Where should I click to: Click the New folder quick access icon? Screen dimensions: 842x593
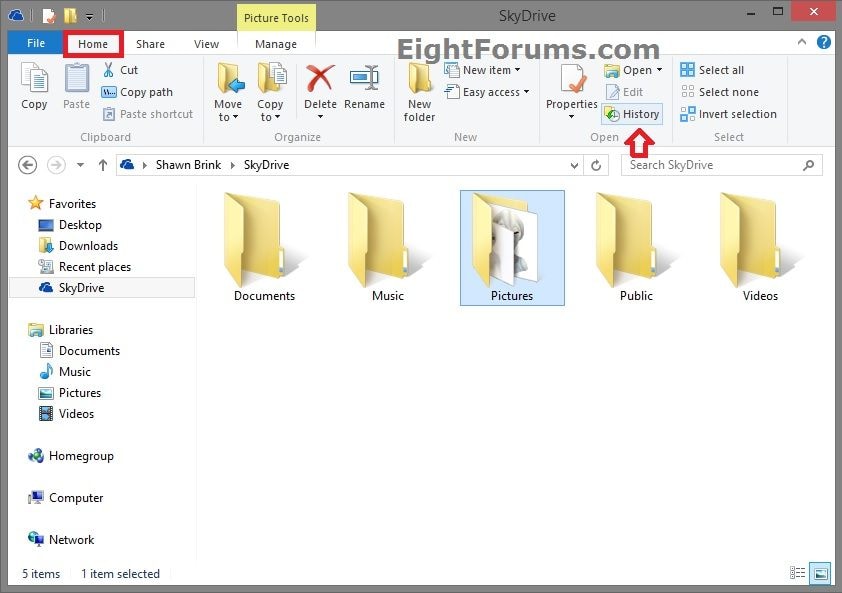point(70,16)
